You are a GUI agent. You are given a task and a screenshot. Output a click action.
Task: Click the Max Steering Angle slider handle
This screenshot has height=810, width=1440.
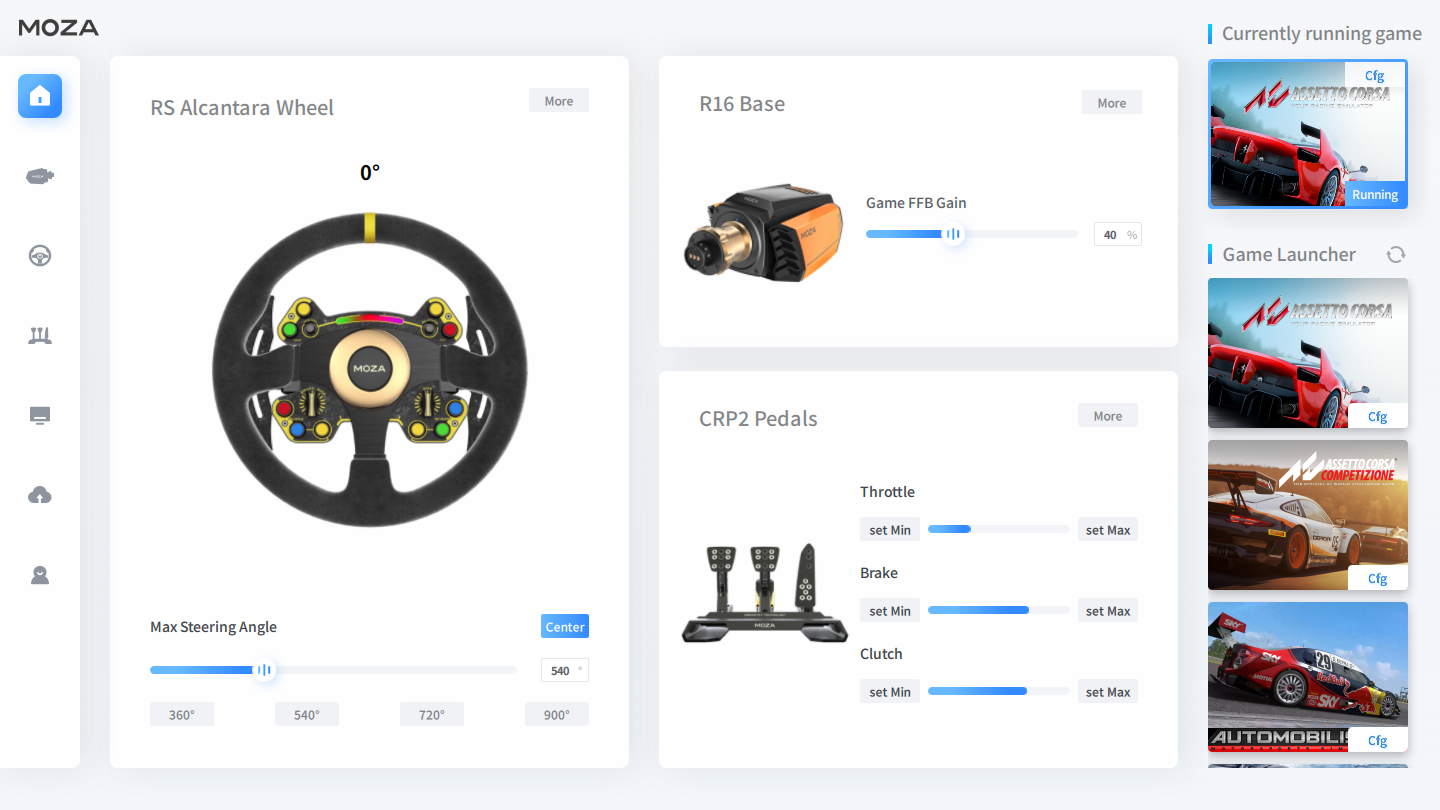[x=264, y=670]
